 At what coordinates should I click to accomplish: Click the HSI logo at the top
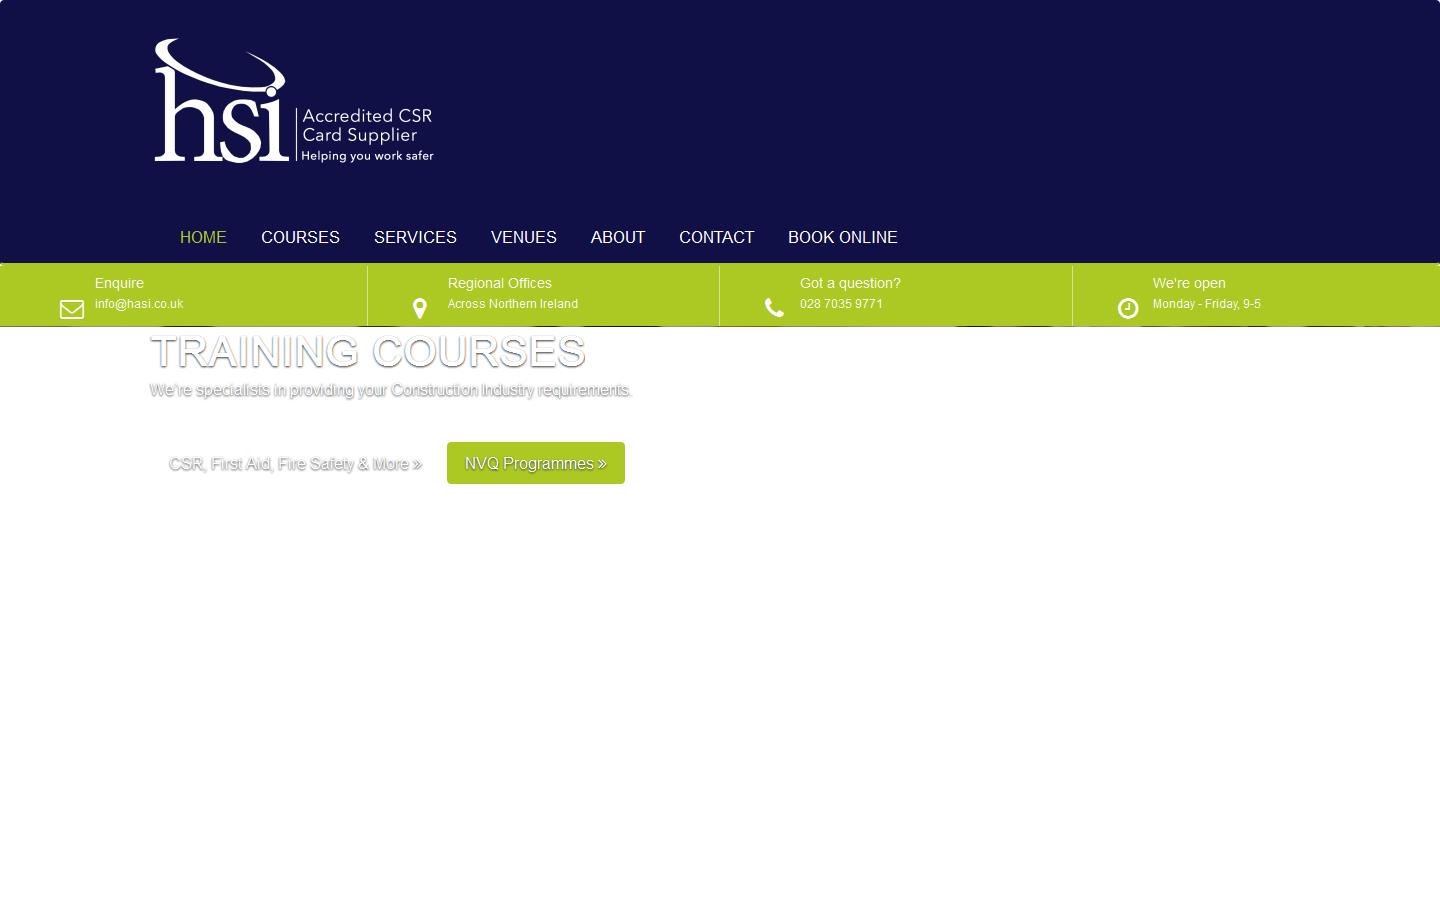click(221, 100)
